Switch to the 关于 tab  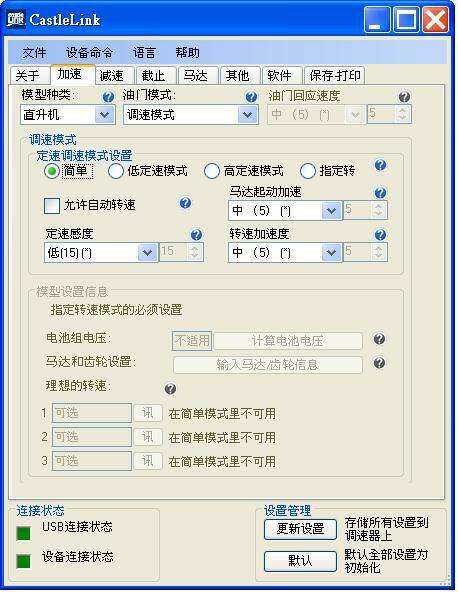coord(30,76)
